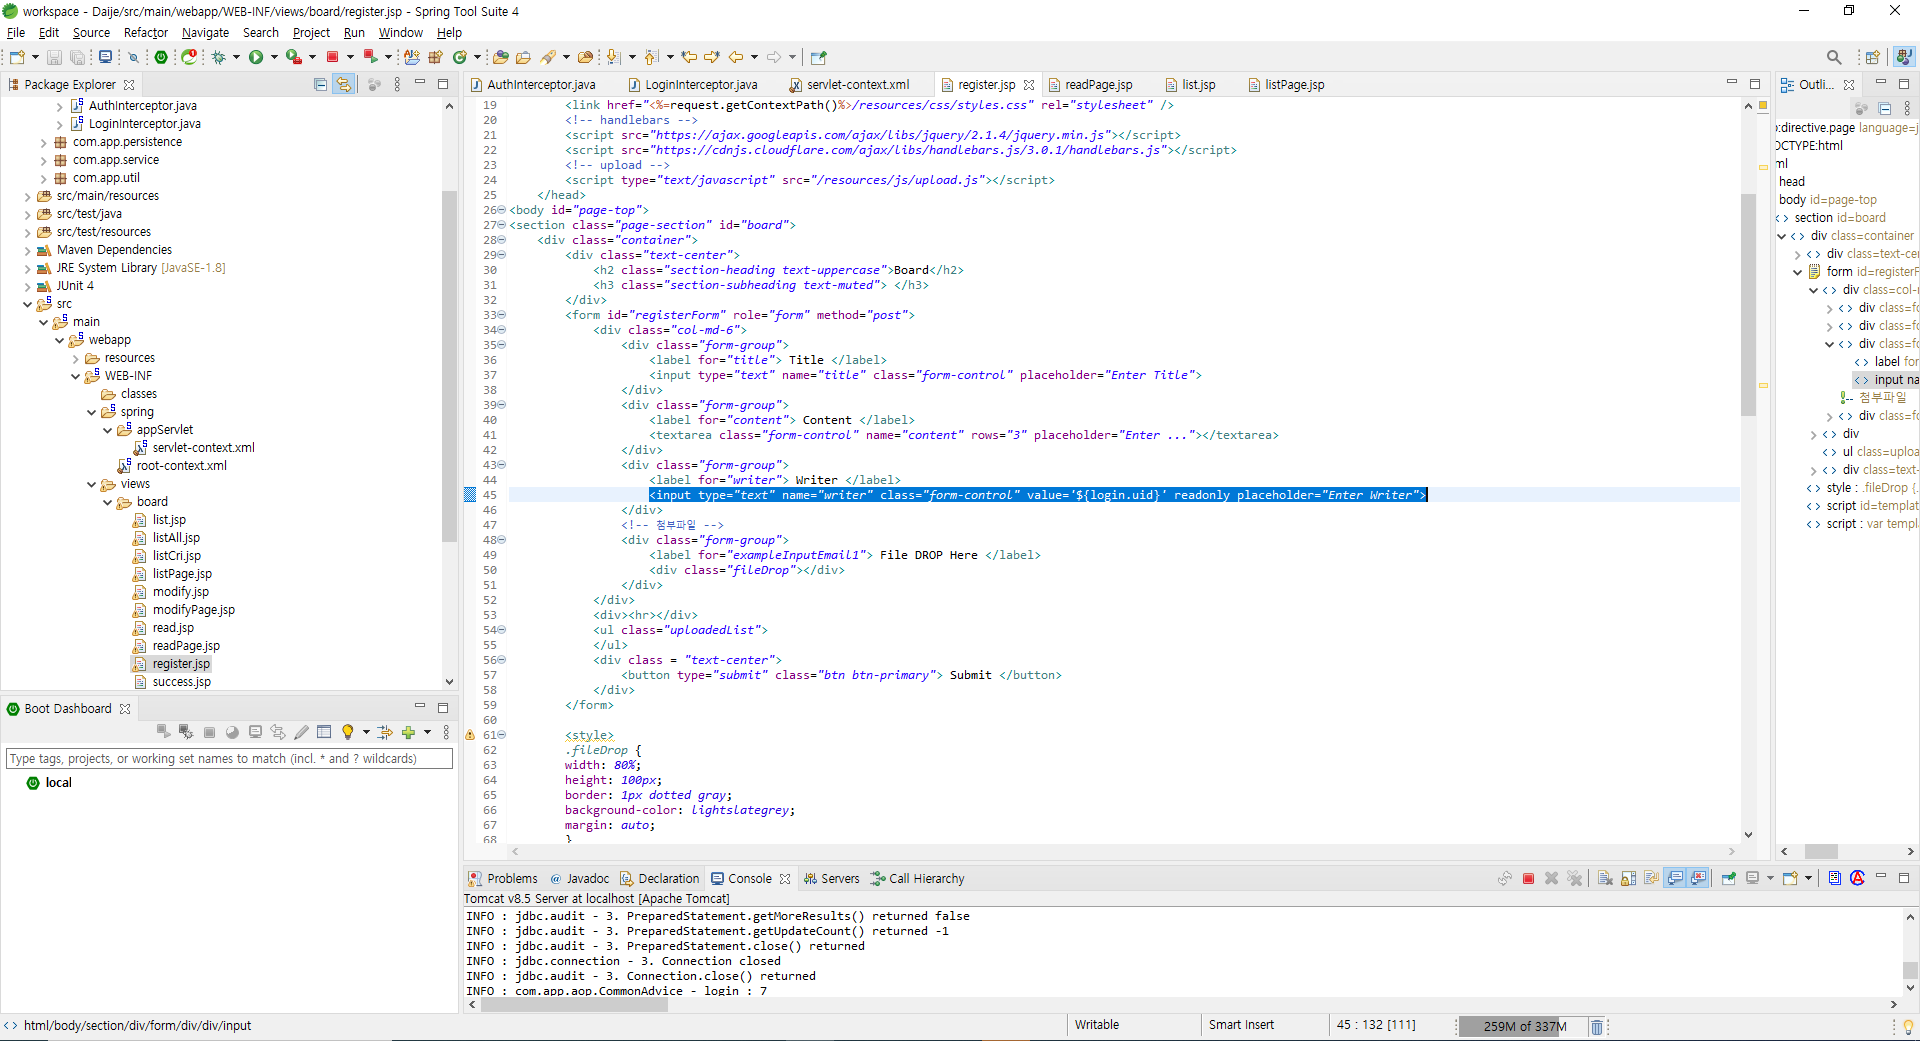Click the Debug bug icon in main toolbar
1920x1041 pixels.
tap(219, 57)
